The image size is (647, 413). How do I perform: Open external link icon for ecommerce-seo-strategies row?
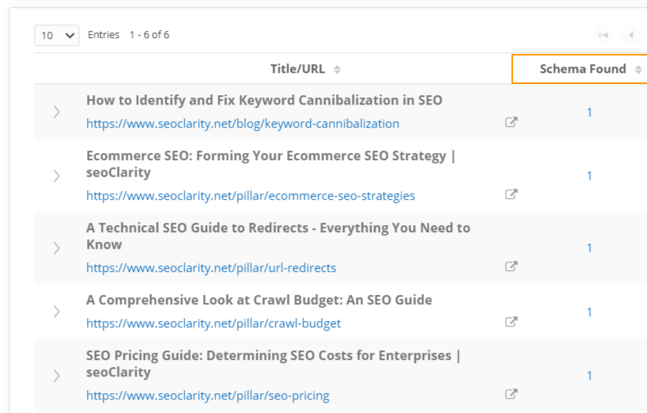point(511,195)
